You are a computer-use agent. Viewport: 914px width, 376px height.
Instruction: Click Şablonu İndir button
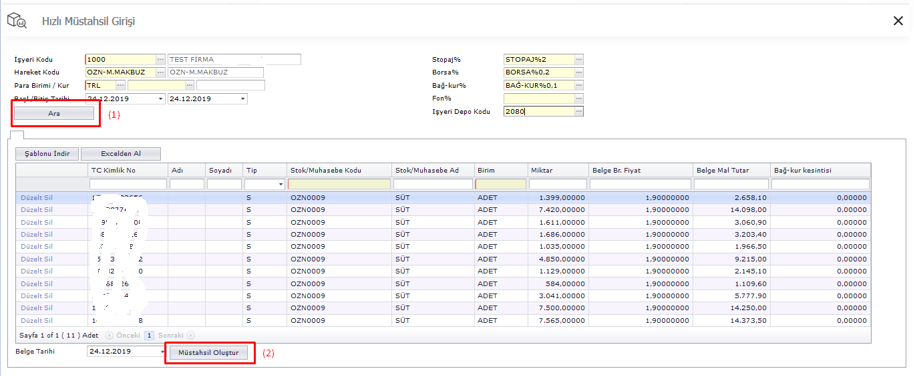coord(47,154)
